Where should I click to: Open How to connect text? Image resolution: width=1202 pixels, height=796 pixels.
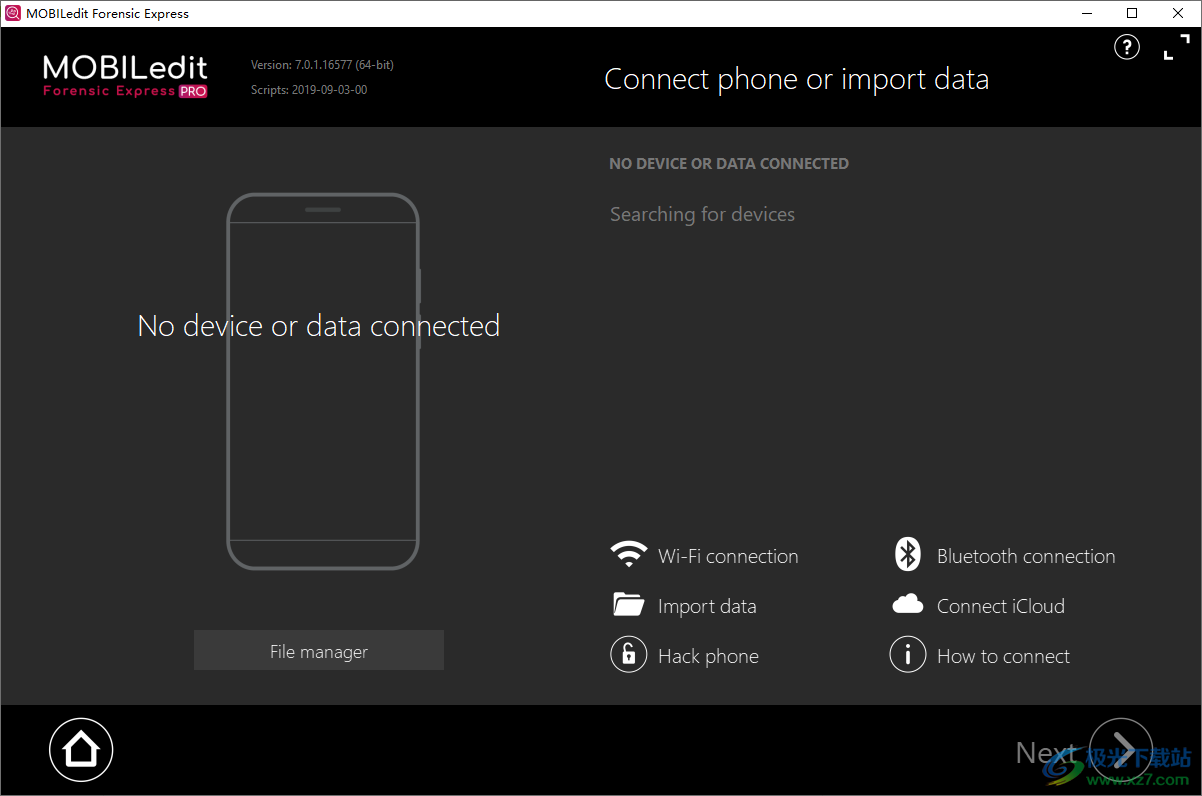pyautogui.click(x=1003, y=656)
